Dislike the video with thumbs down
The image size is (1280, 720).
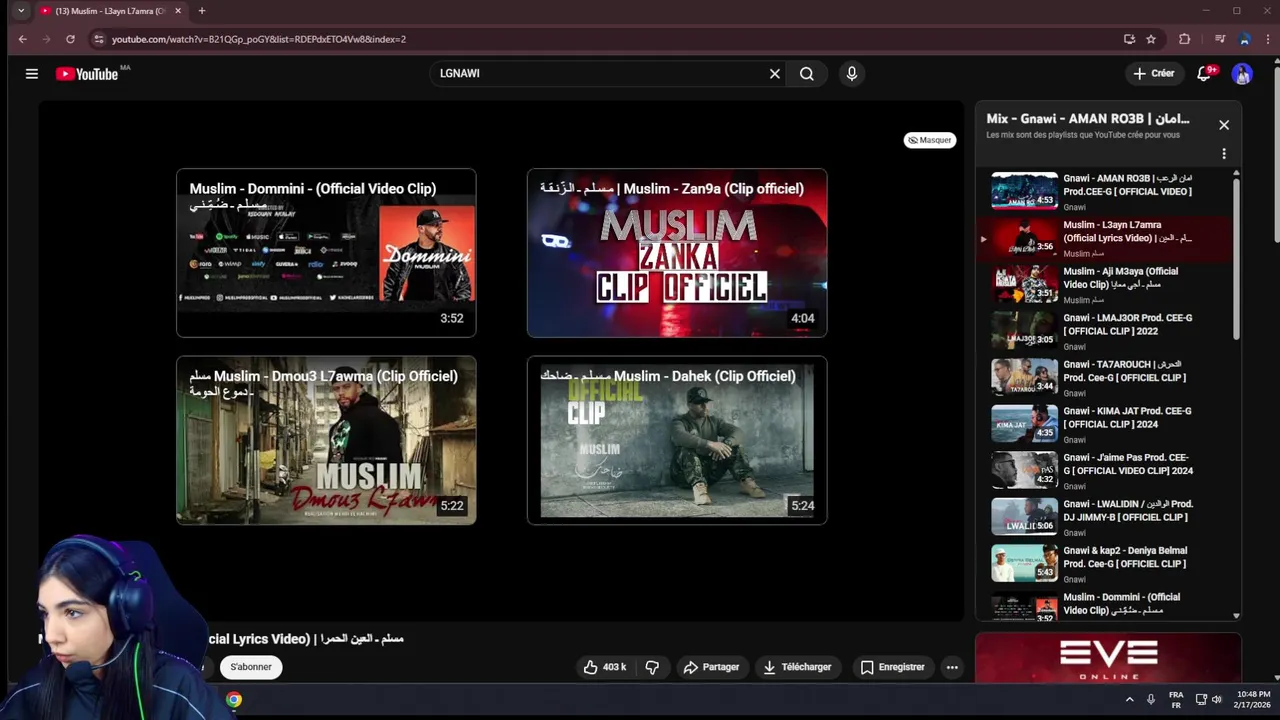point(652,667)
